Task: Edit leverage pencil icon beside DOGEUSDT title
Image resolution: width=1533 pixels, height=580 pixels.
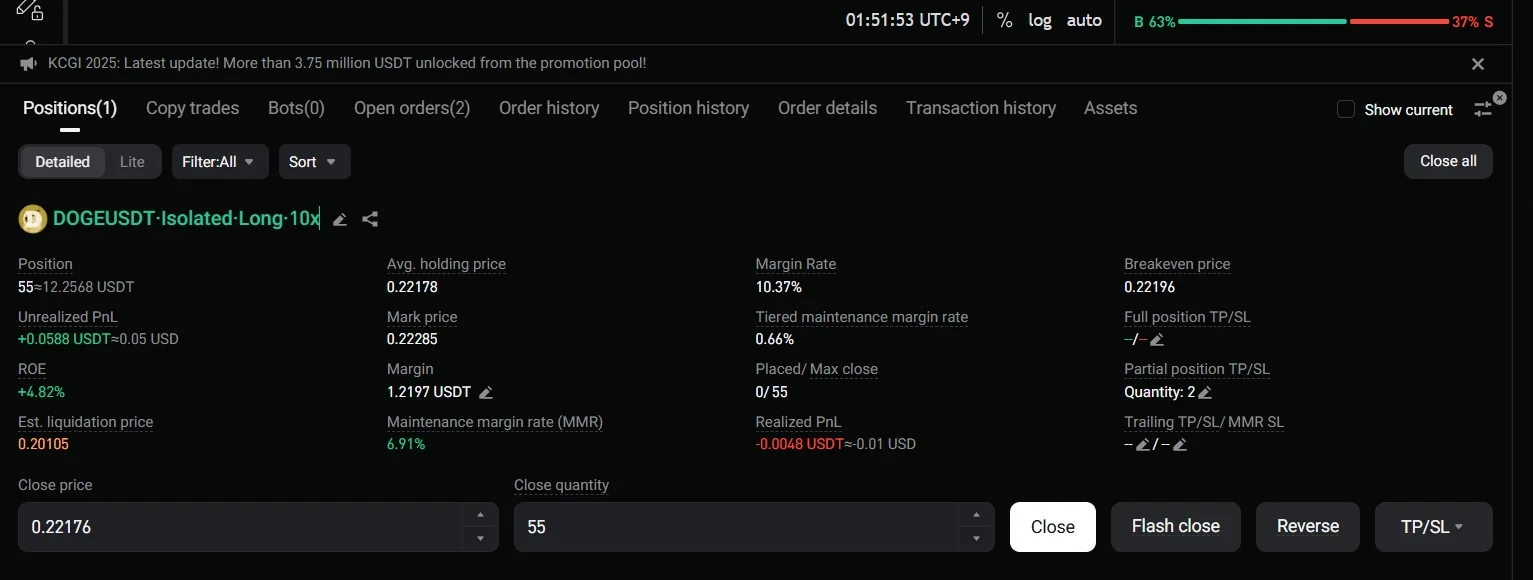Action: coord(340,219)
